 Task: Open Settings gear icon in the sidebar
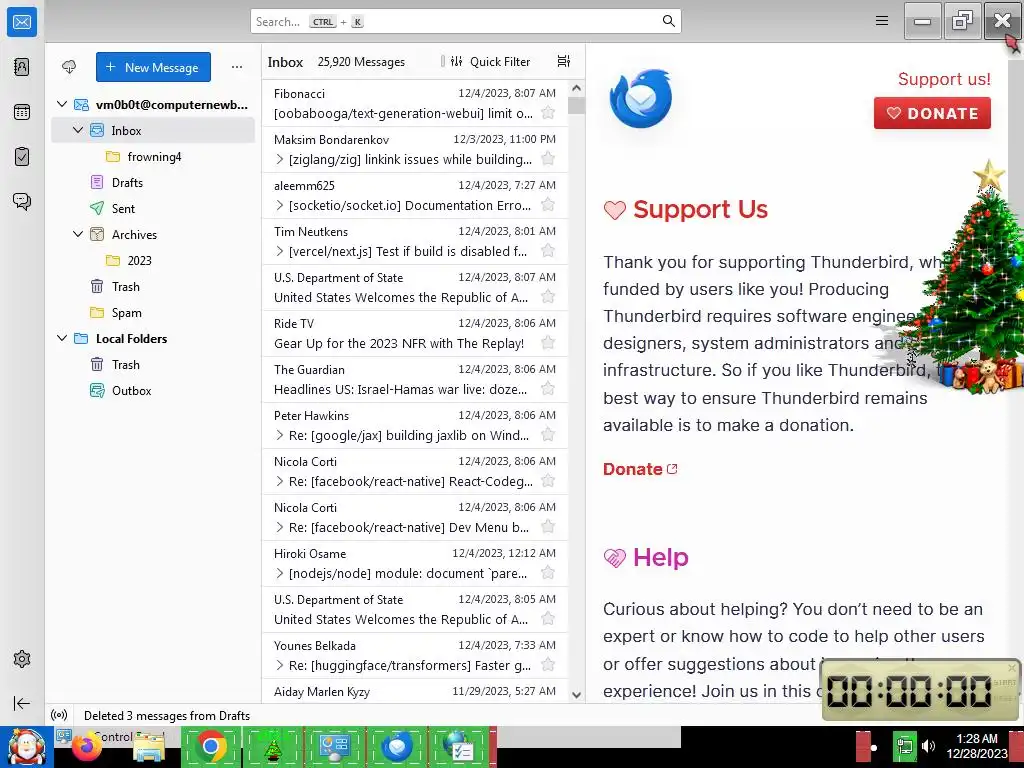tap(22, 659)
